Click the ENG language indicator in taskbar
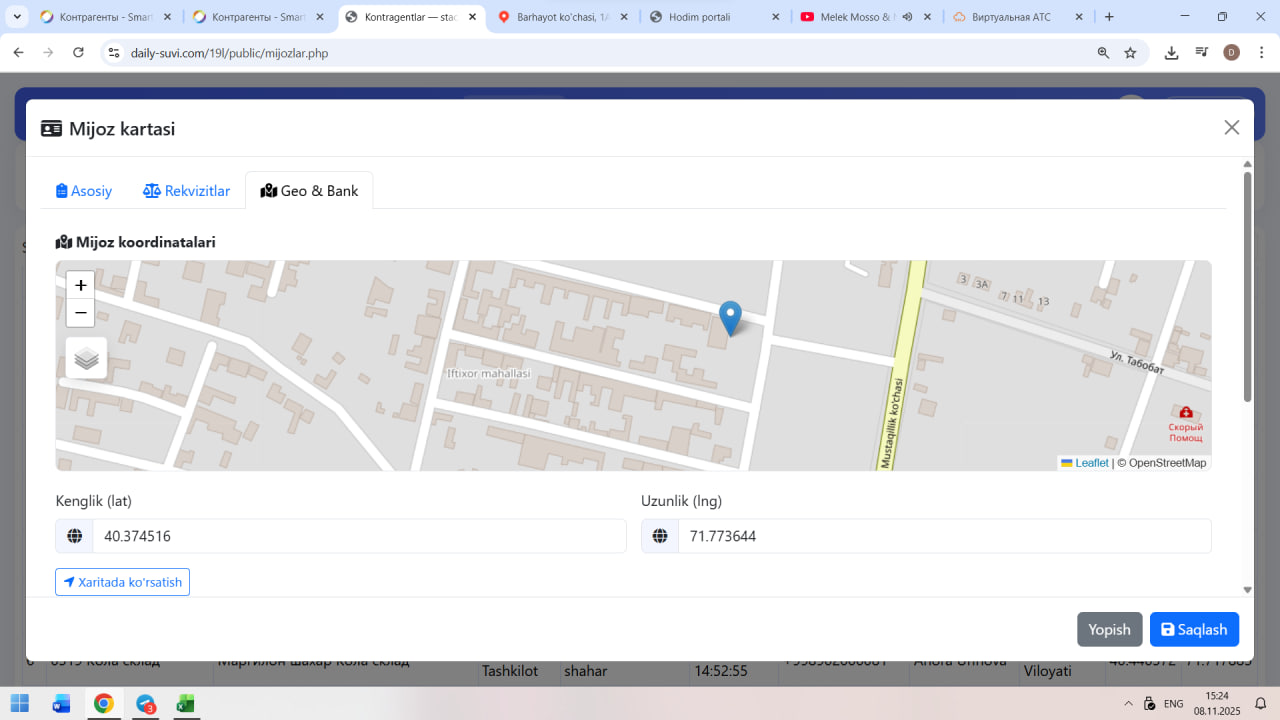 (1174, 703)
